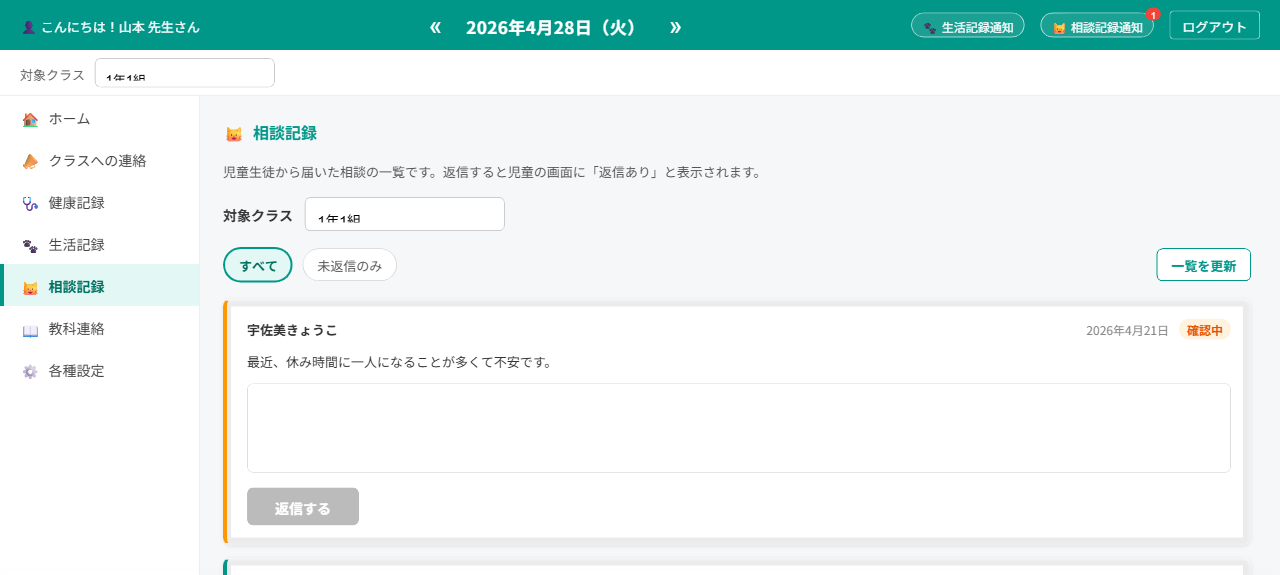The image size is (1280, 575).
Task: Click the paw icon in 生活記録通知 button
Action: pyautogui.click(x=930, y=28)
